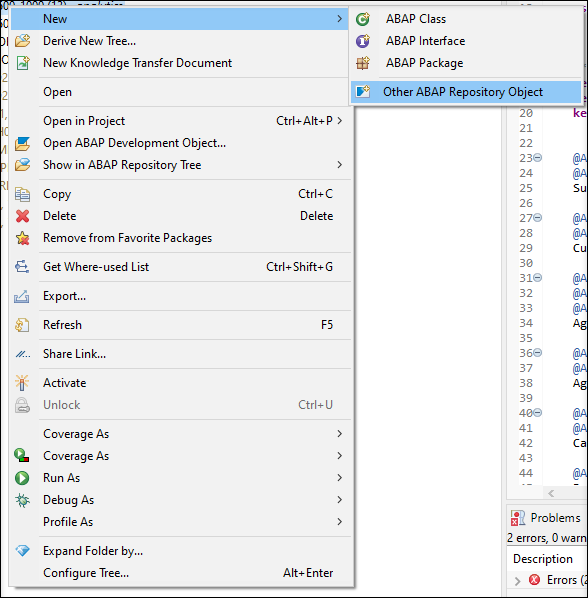Collapse the code fold at line 31
The height and width of the screenshot is (598, 588).
pyautogui.click(x=537, y=278)
